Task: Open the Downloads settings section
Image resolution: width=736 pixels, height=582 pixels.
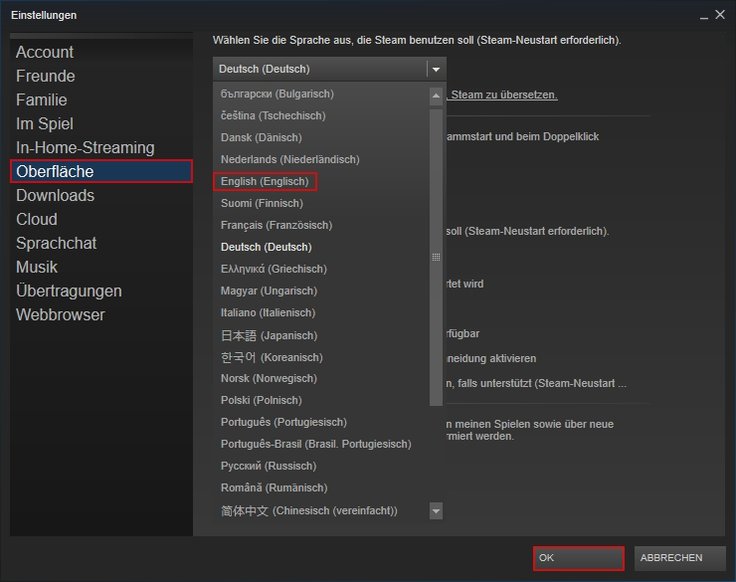Action: click(x=101, y=196)
